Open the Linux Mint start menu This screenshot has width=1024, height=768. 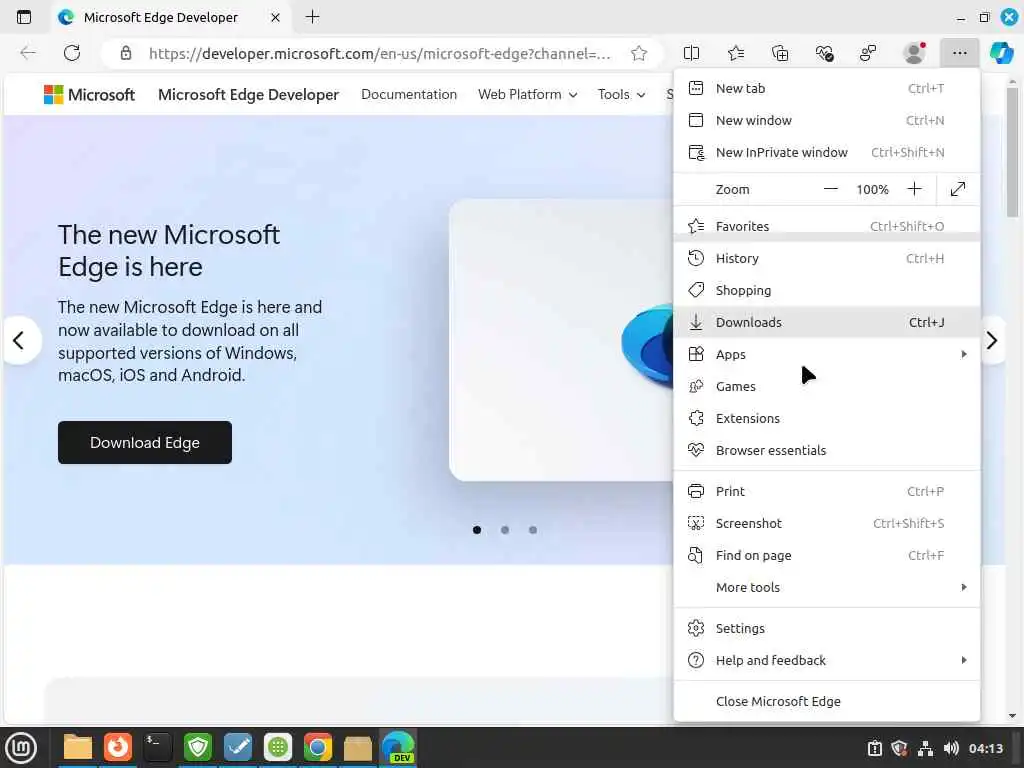tap(21, 748)
